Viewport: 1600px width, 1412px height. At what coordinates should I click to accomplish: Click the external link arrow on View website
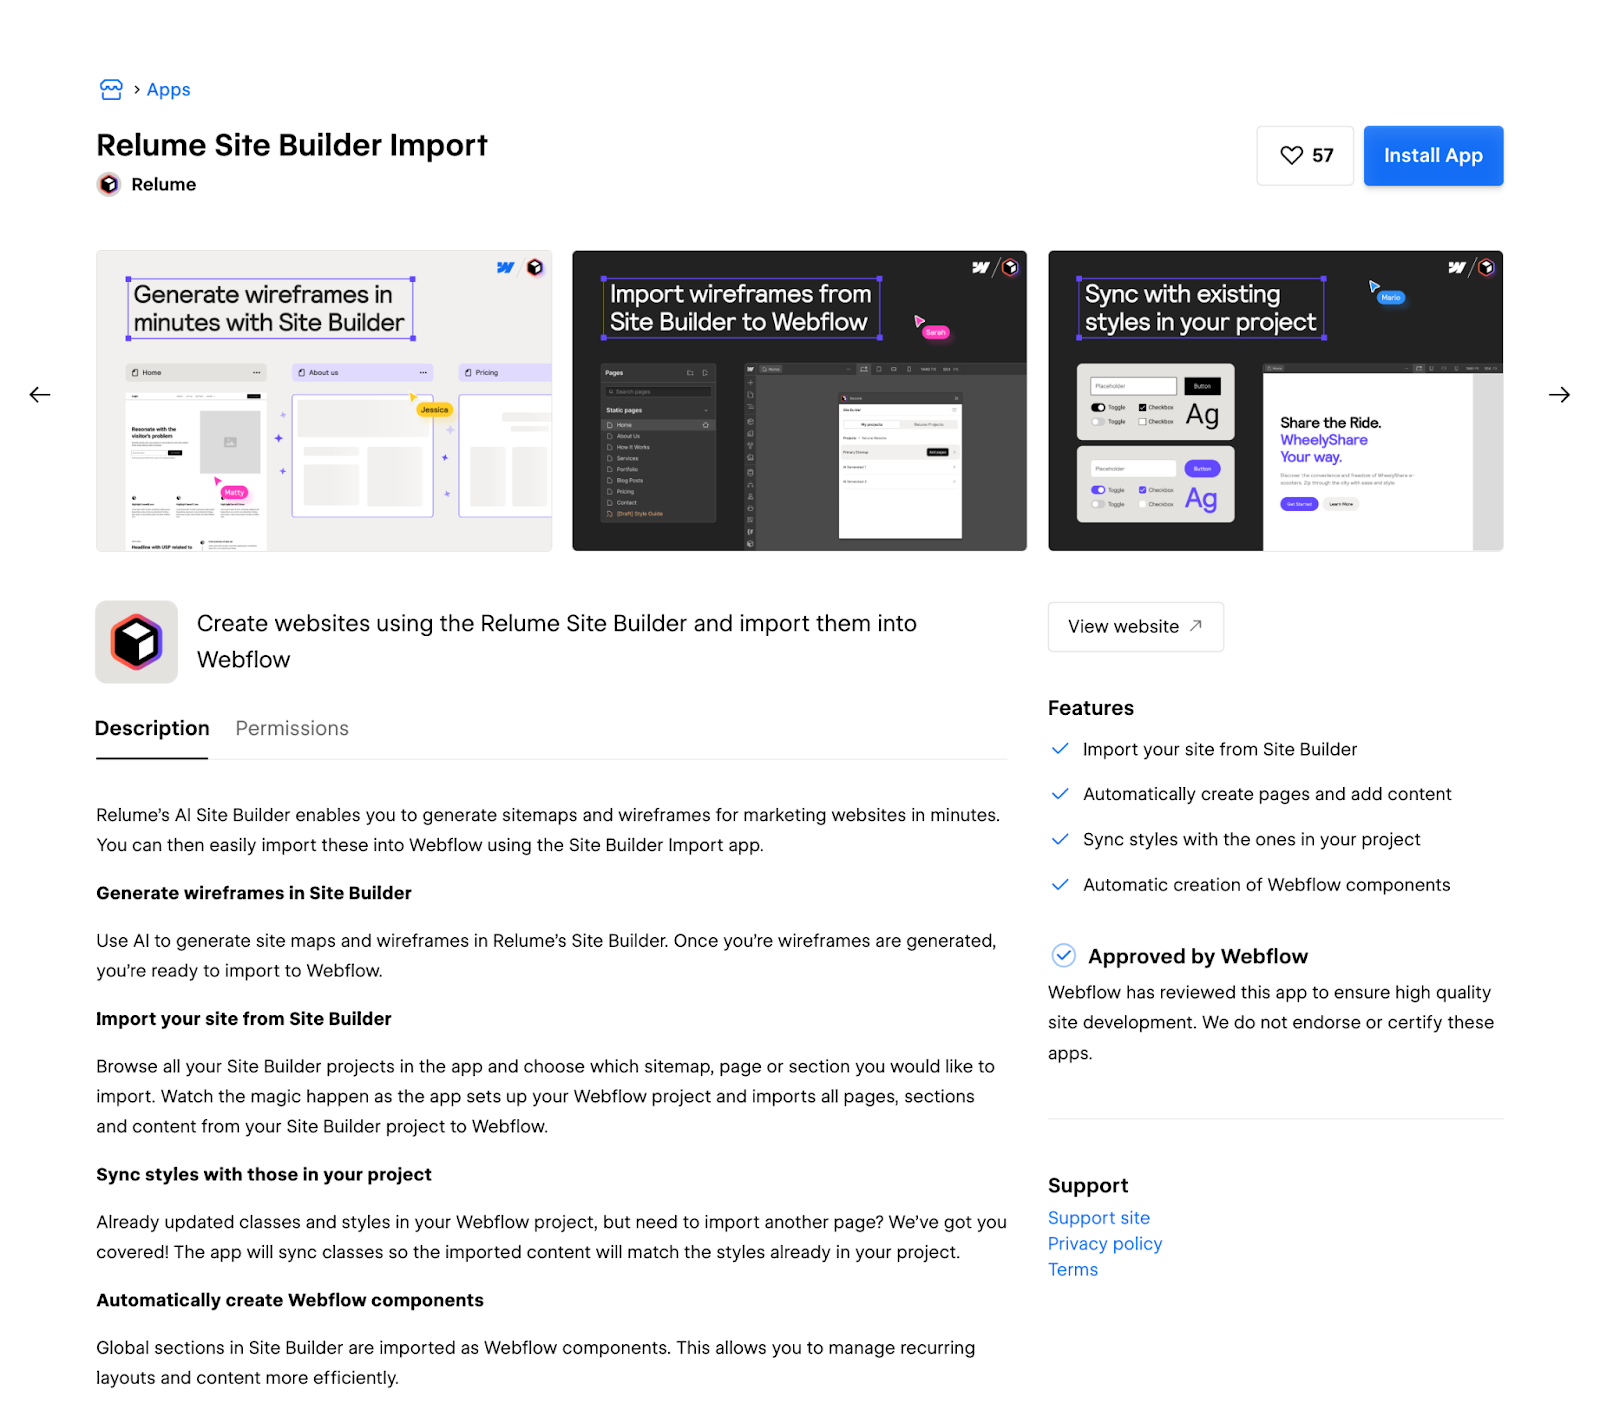pyautogui.click(x=1196, y=626)
